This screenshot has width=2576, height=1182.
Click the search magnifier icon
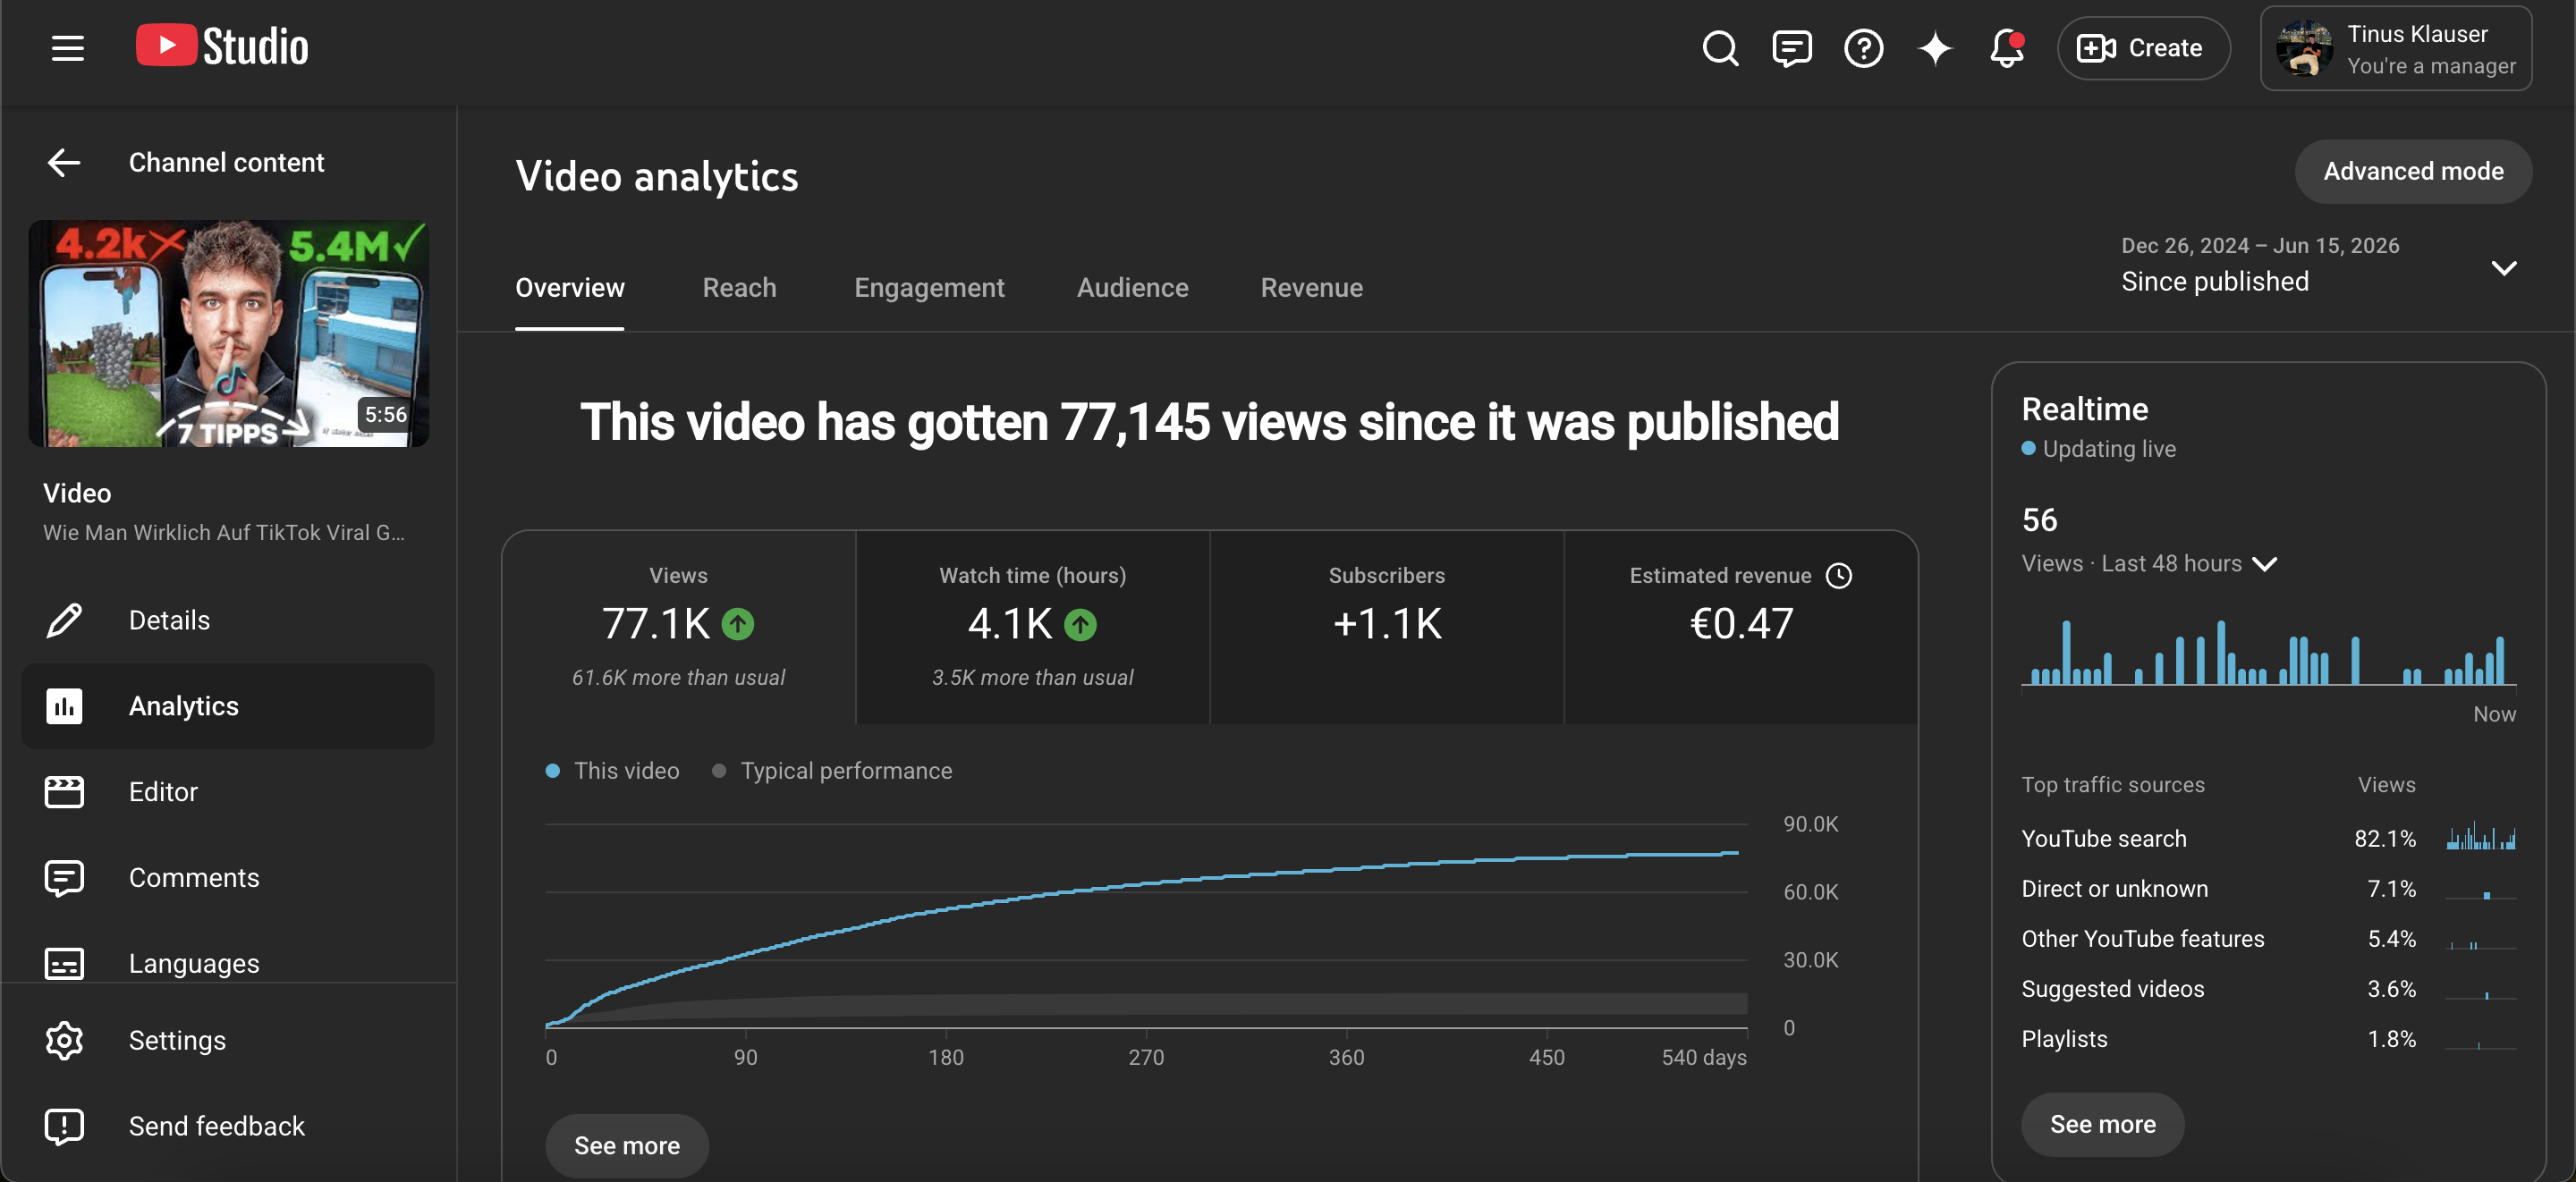(x=1720, y=48)
